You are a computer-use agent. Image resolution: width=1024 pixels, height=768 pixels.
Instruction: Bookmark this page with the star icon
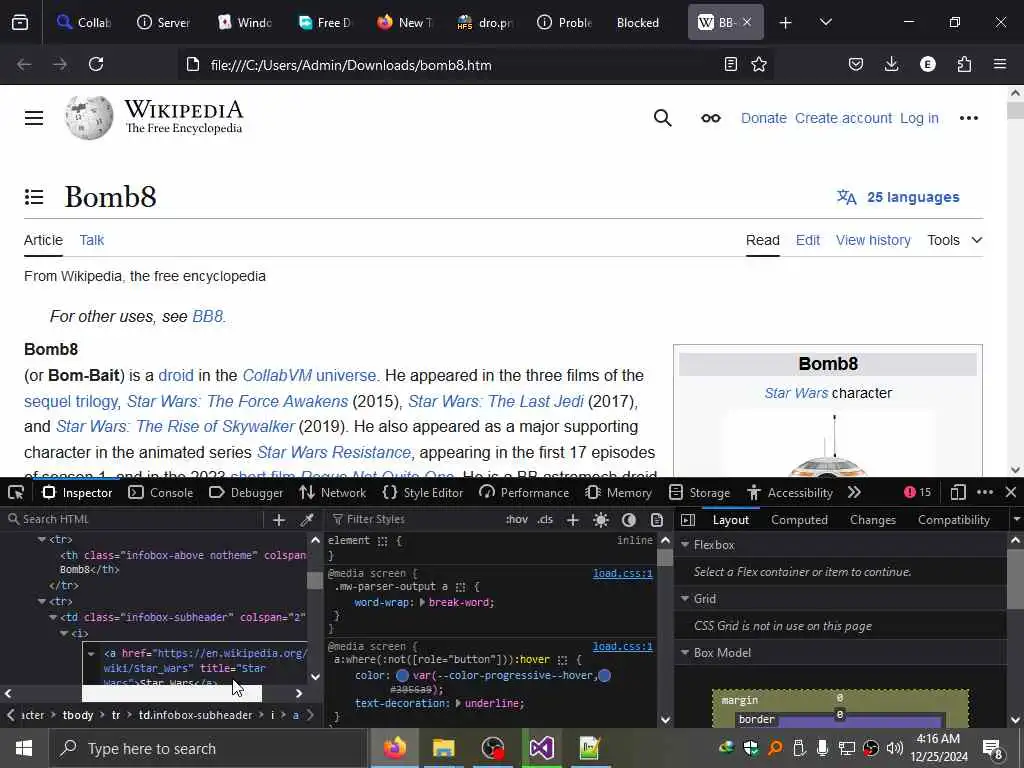click(x=759, y=64)
